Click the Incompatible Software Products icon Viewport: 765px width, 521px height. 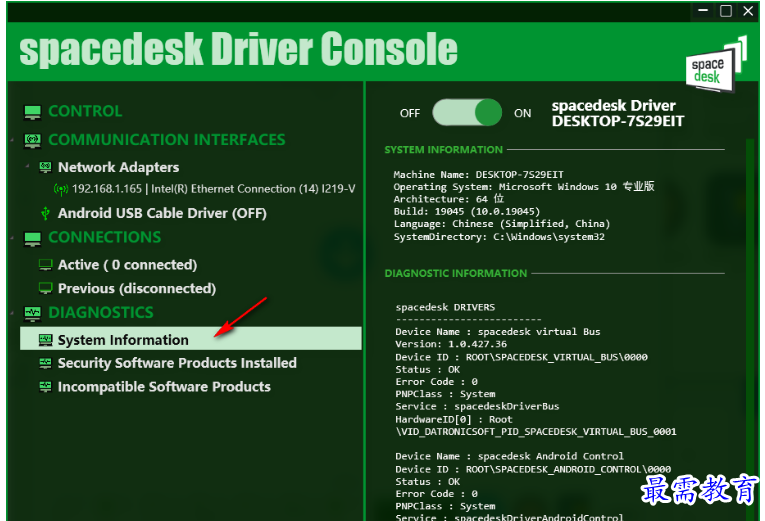[x=45, y=387]
